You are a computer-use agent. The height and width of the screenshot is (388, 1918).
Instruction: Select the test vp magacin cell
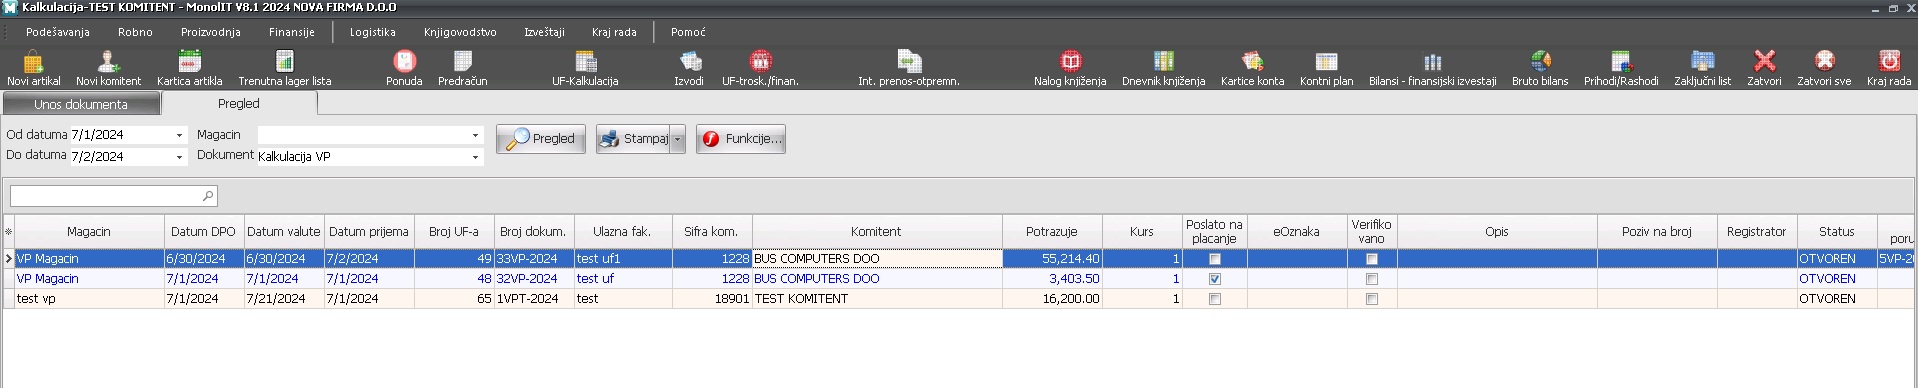tap(89, 299)
